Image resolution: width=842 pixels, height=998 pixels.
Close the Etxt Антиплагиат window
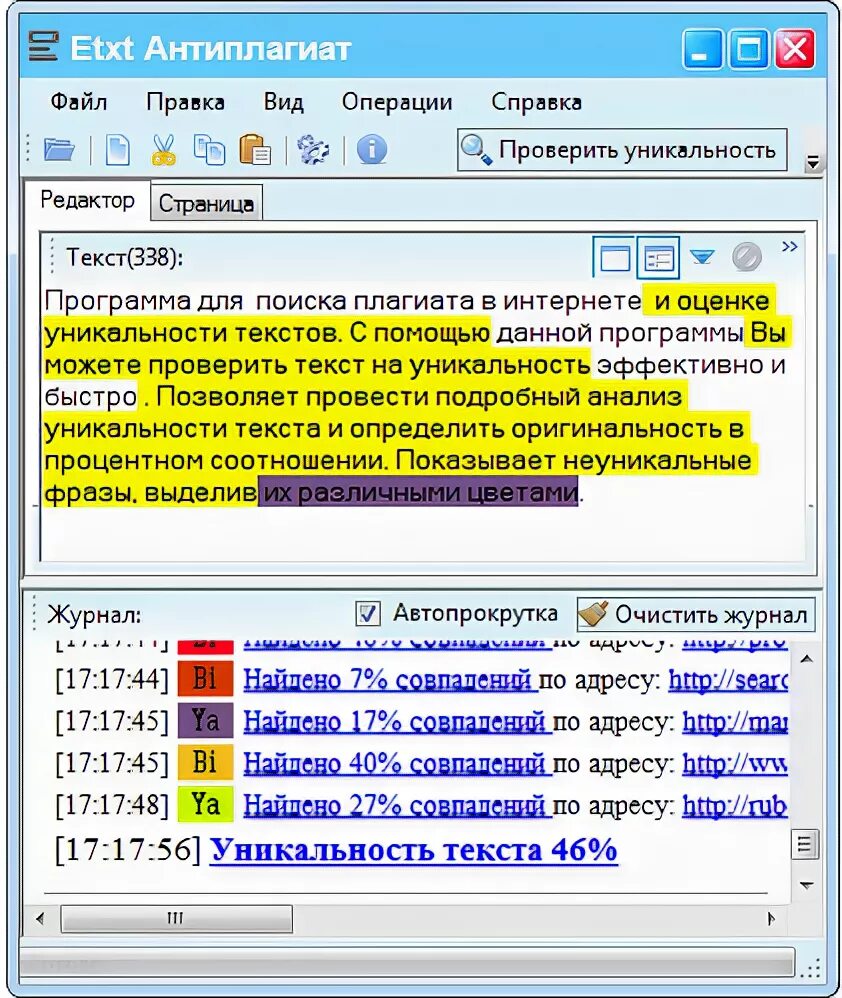pos(795,48)
